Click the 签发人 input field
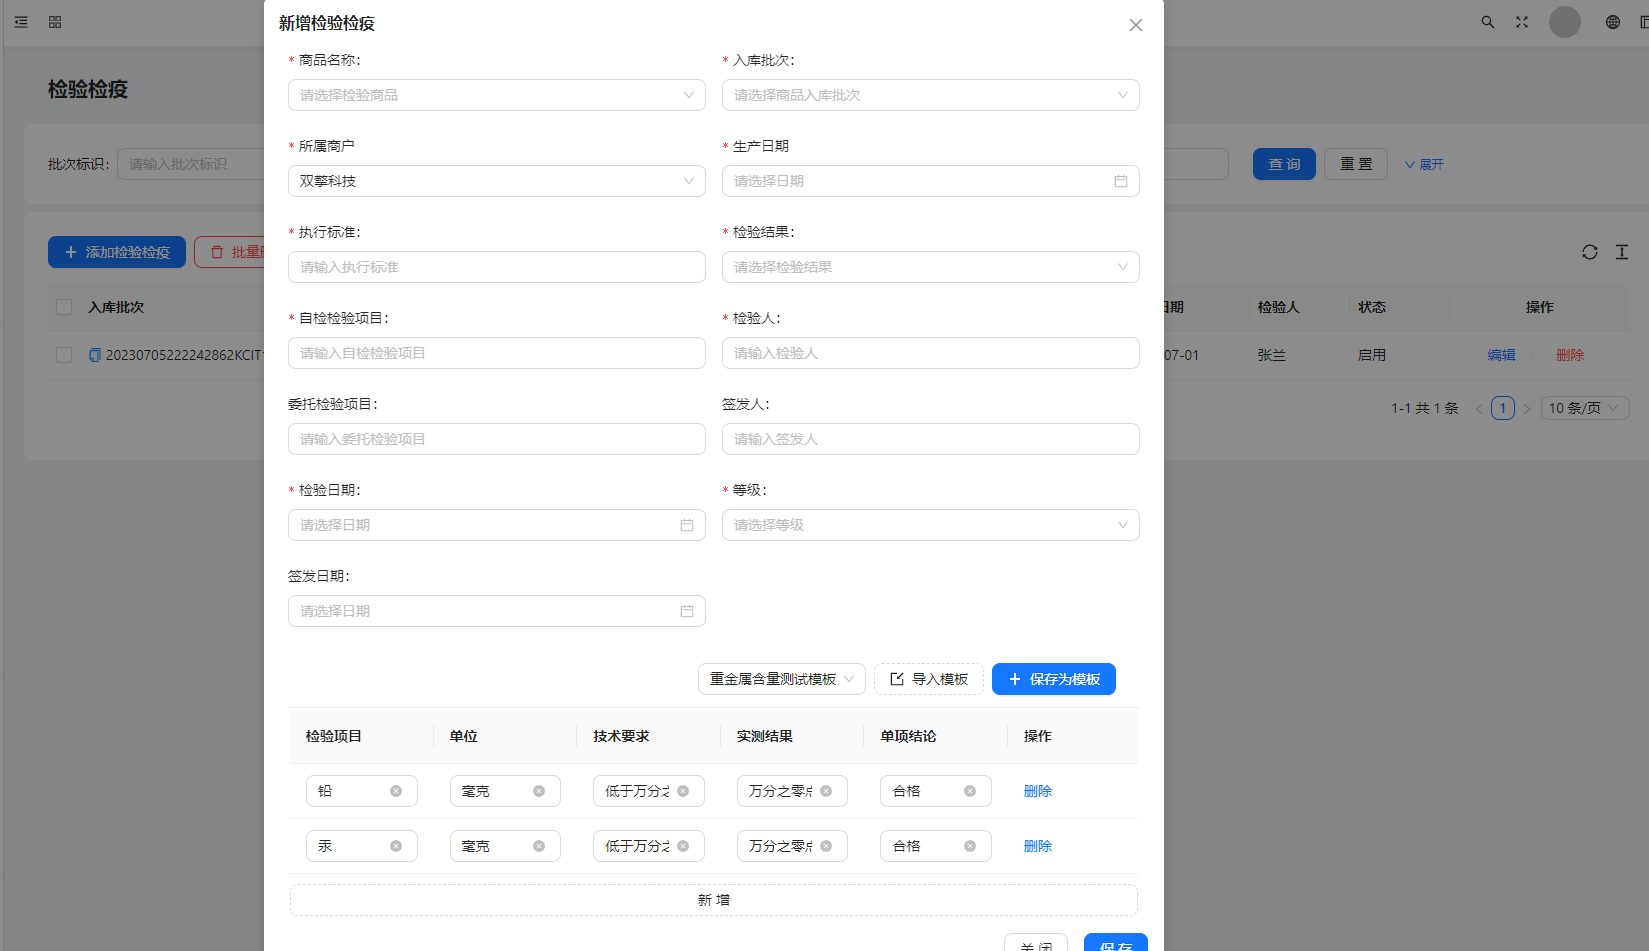The height and width of the screenshot is (951, 1649). click(931, 439)
